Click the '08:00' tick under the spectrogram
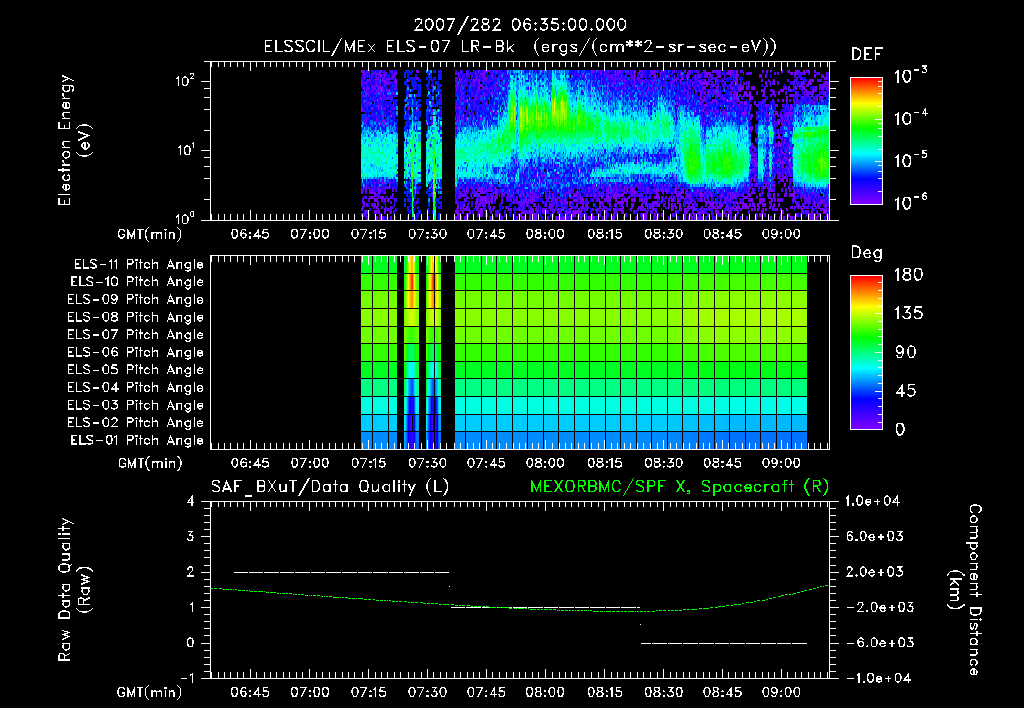 (x=545, y=234)
